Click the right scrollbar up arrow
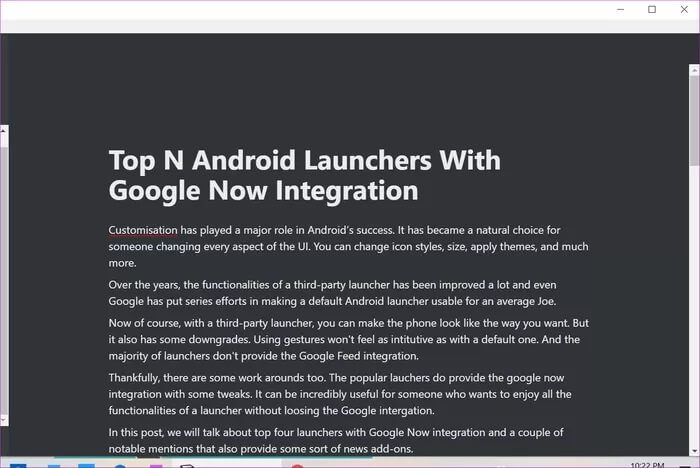 coord(694,70)
